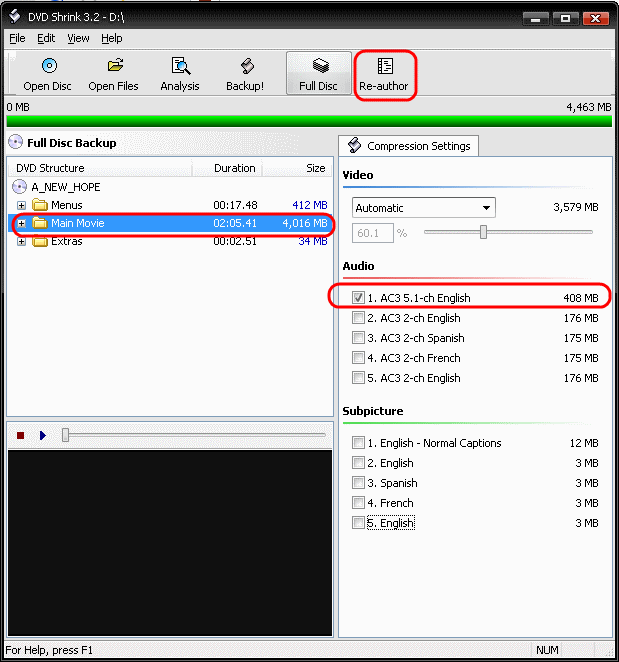
Task: Enable the Spanish subpicture stream
Action: [358, 483]
